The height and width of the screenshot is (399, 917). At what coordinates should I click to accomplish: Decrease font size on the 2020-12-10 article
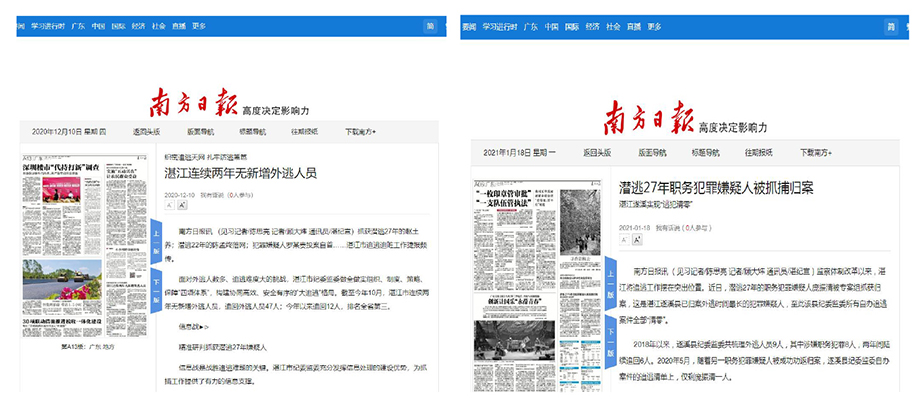(169, 205)
